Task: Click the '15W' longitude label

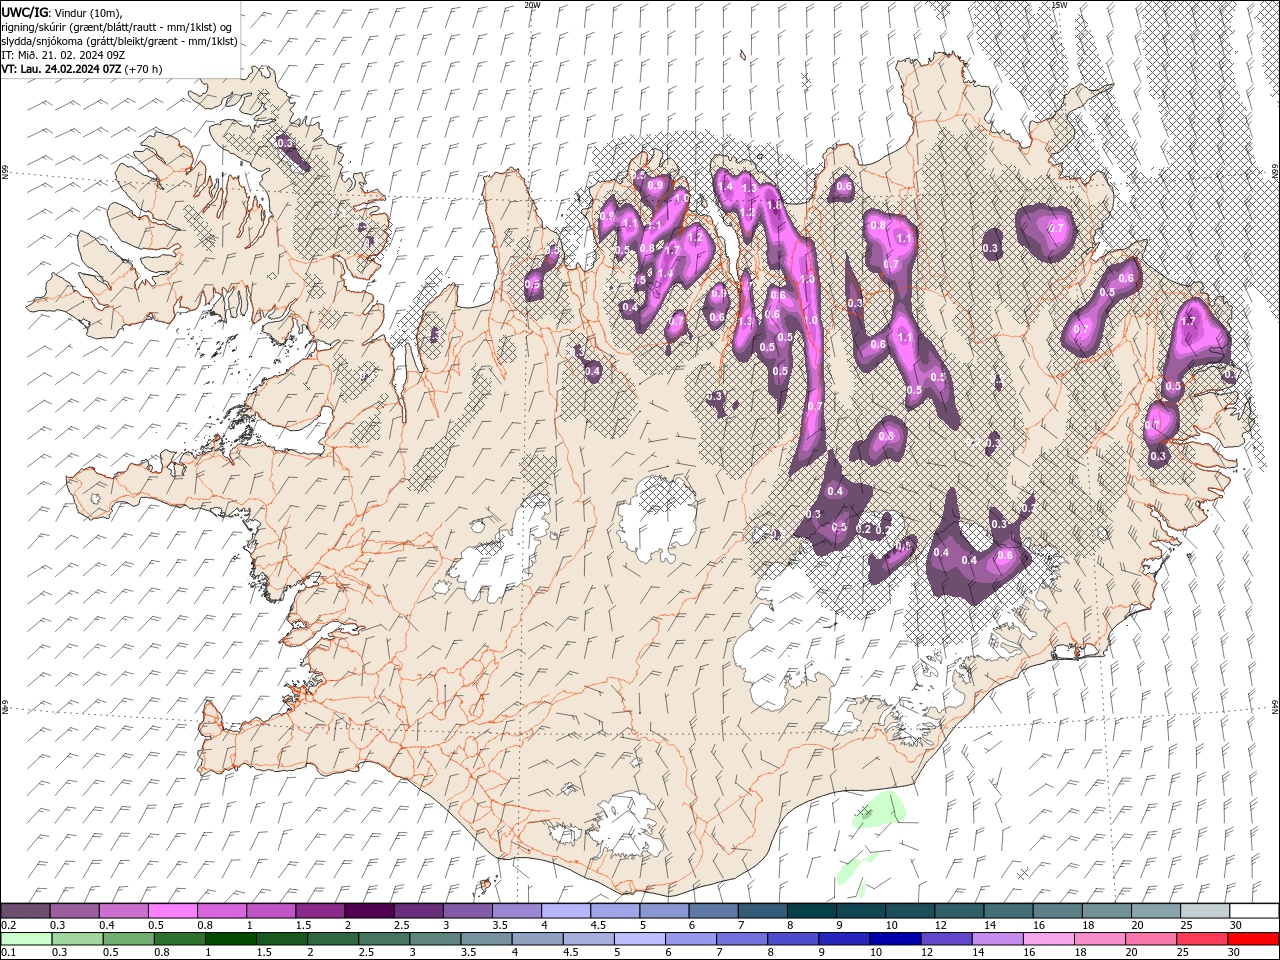Action: click(x=1059, y=5)
